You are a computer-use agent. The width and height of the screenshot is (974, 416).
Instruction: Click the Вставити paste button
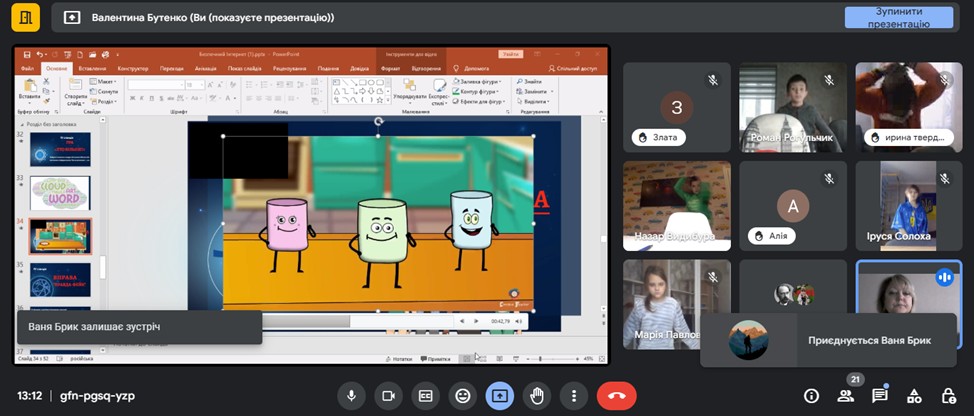coord(29,91)
